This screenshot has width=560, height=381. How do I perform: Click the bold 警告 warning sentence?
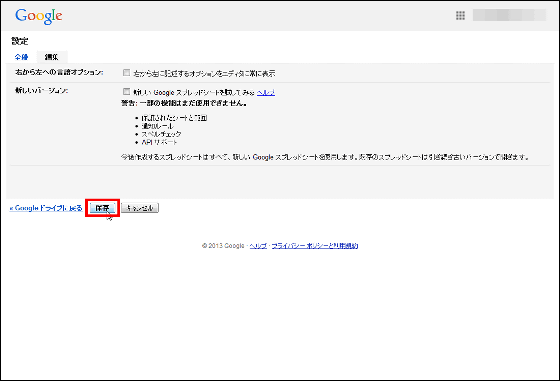[x=184, y=103]
